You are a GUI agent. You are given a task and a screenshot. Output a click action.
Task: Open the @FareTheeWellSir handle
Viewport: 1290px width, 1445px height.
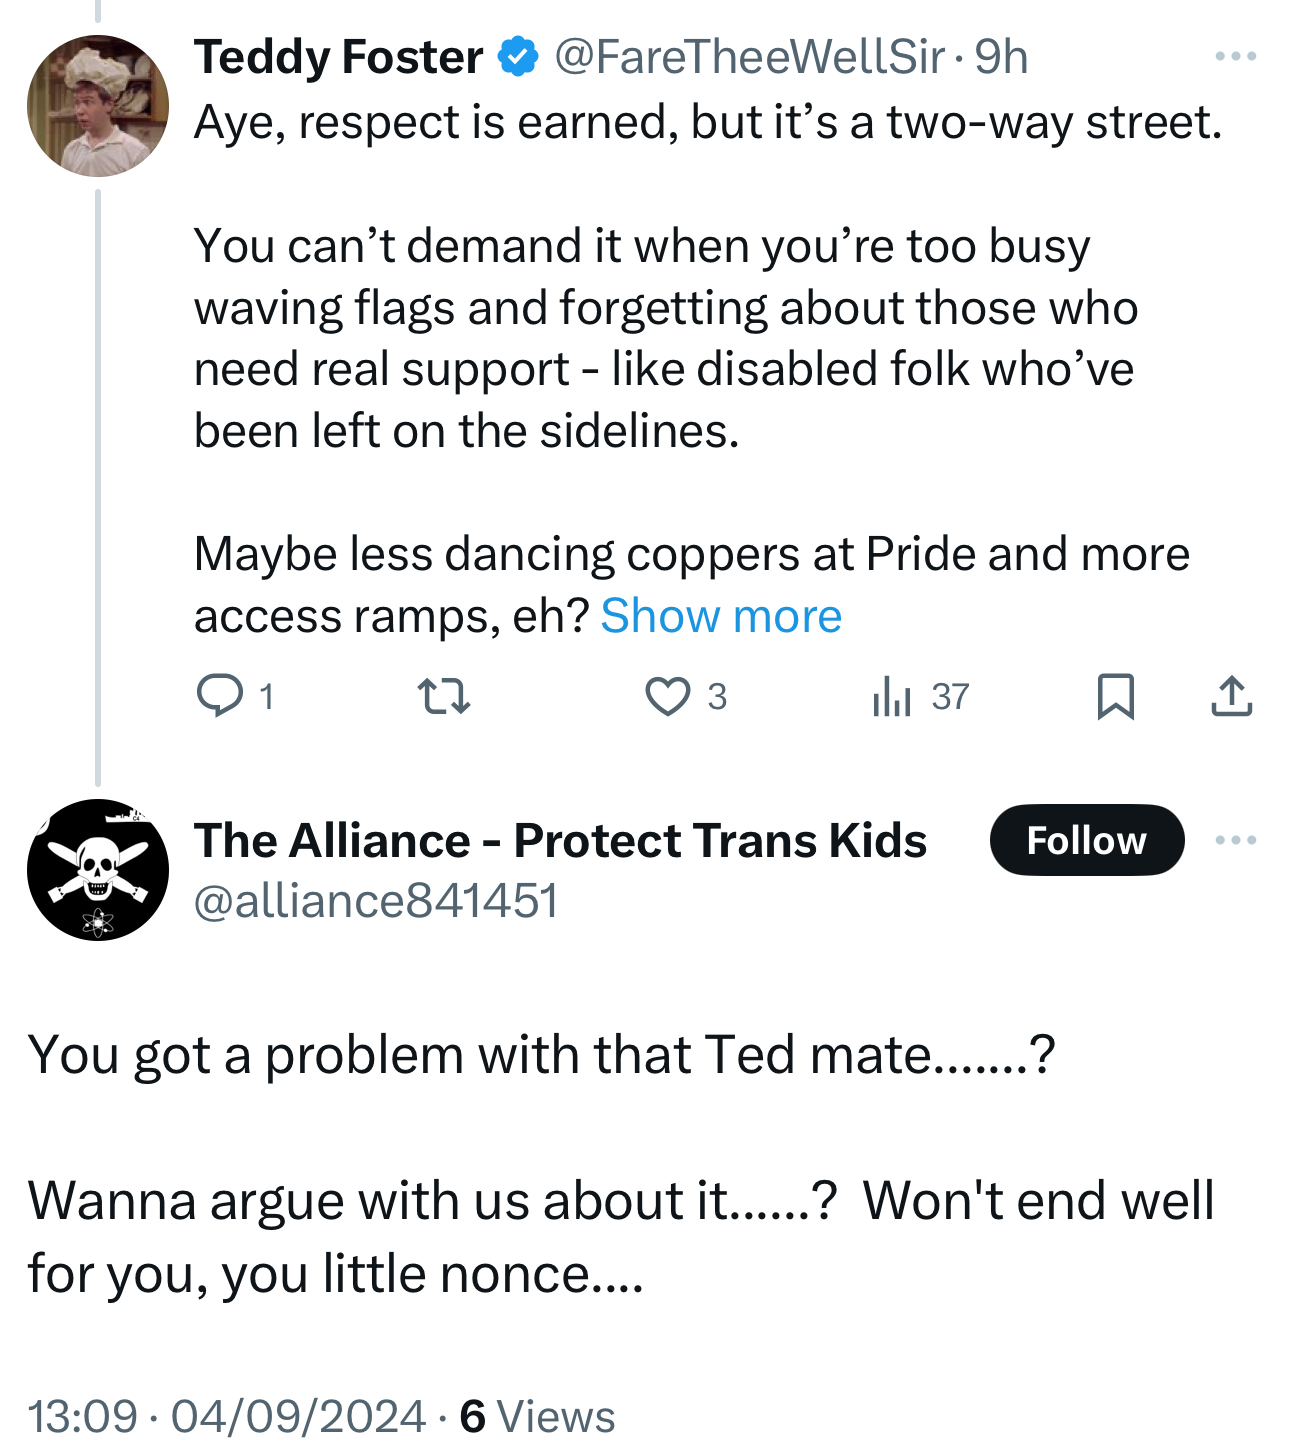point(749,57)
